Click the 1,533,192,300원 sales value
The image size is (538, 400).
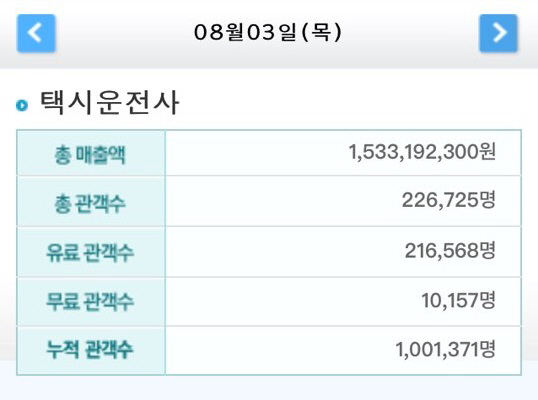pos(422,152)
